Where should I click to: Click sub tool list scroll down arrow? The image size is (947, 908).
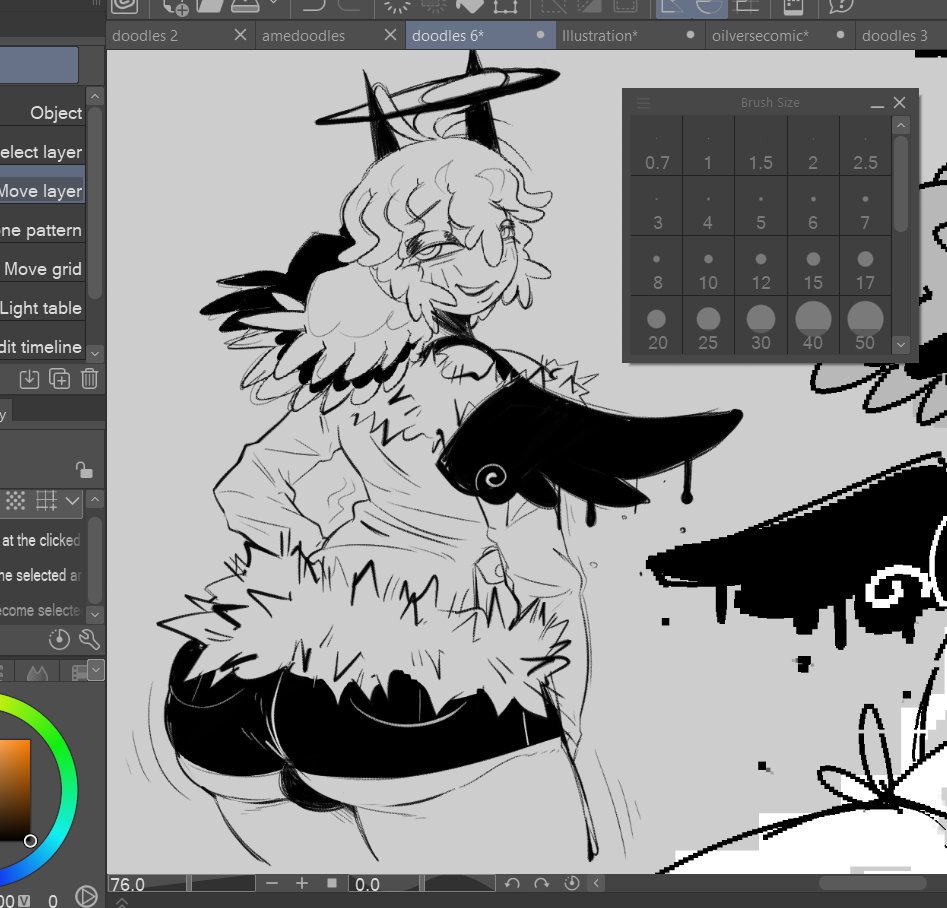(x=95, y=353)
